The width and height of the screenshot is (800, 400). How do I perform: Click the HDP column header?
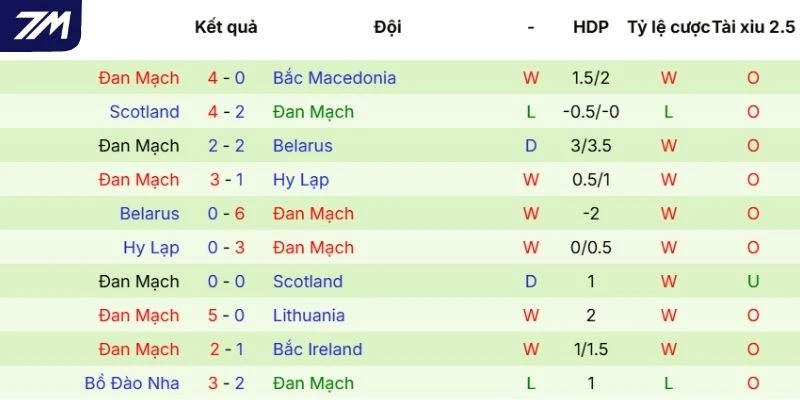(591, 27)
